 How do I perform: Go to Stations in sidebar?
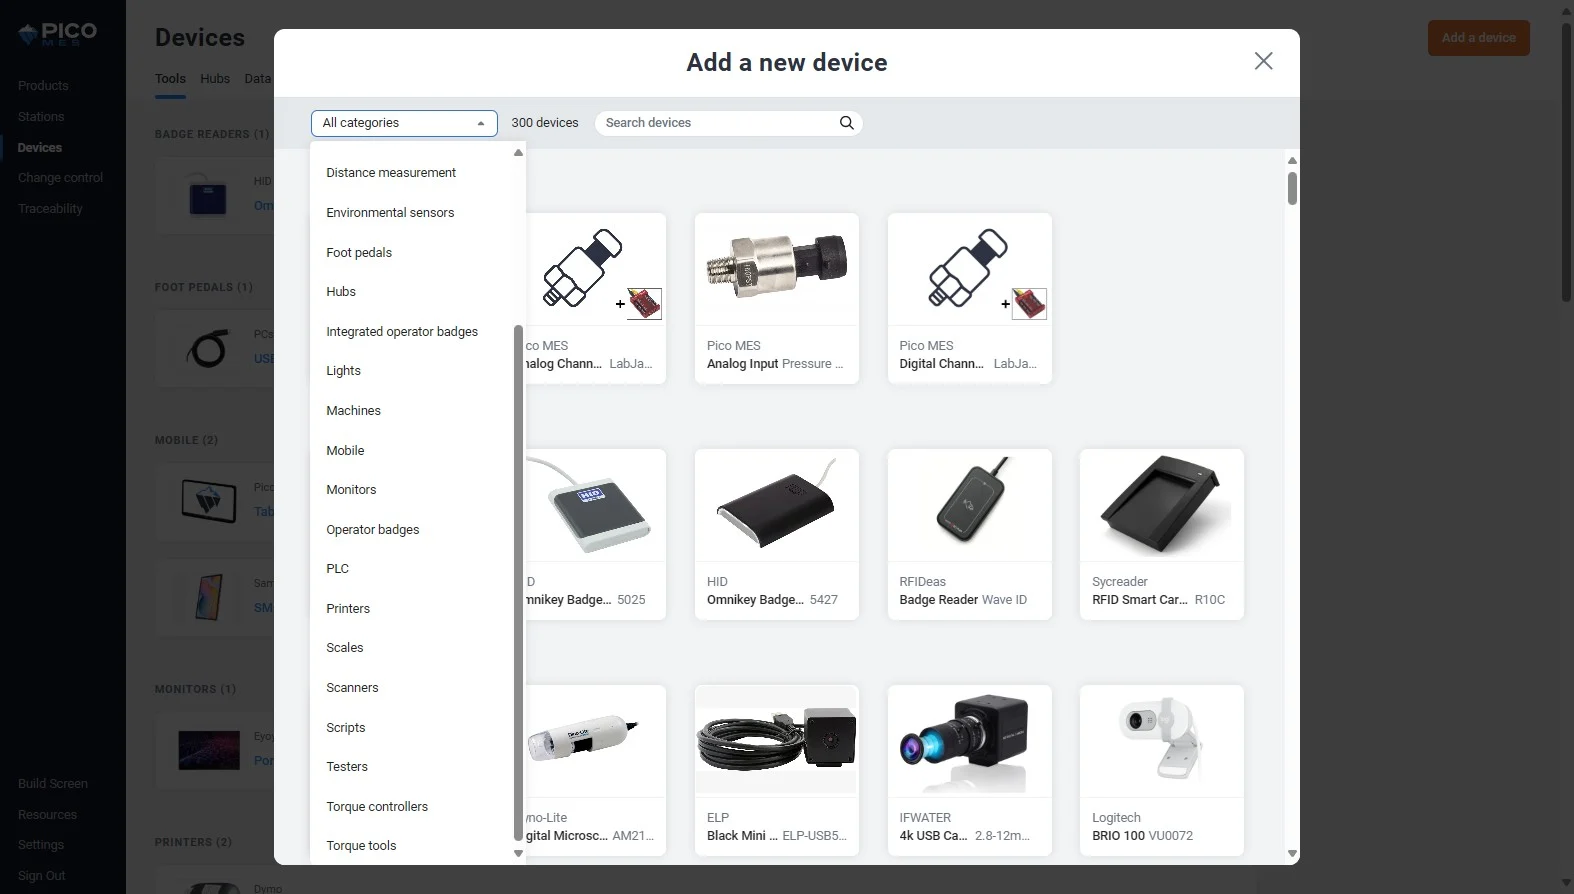(x=41, y=117)
